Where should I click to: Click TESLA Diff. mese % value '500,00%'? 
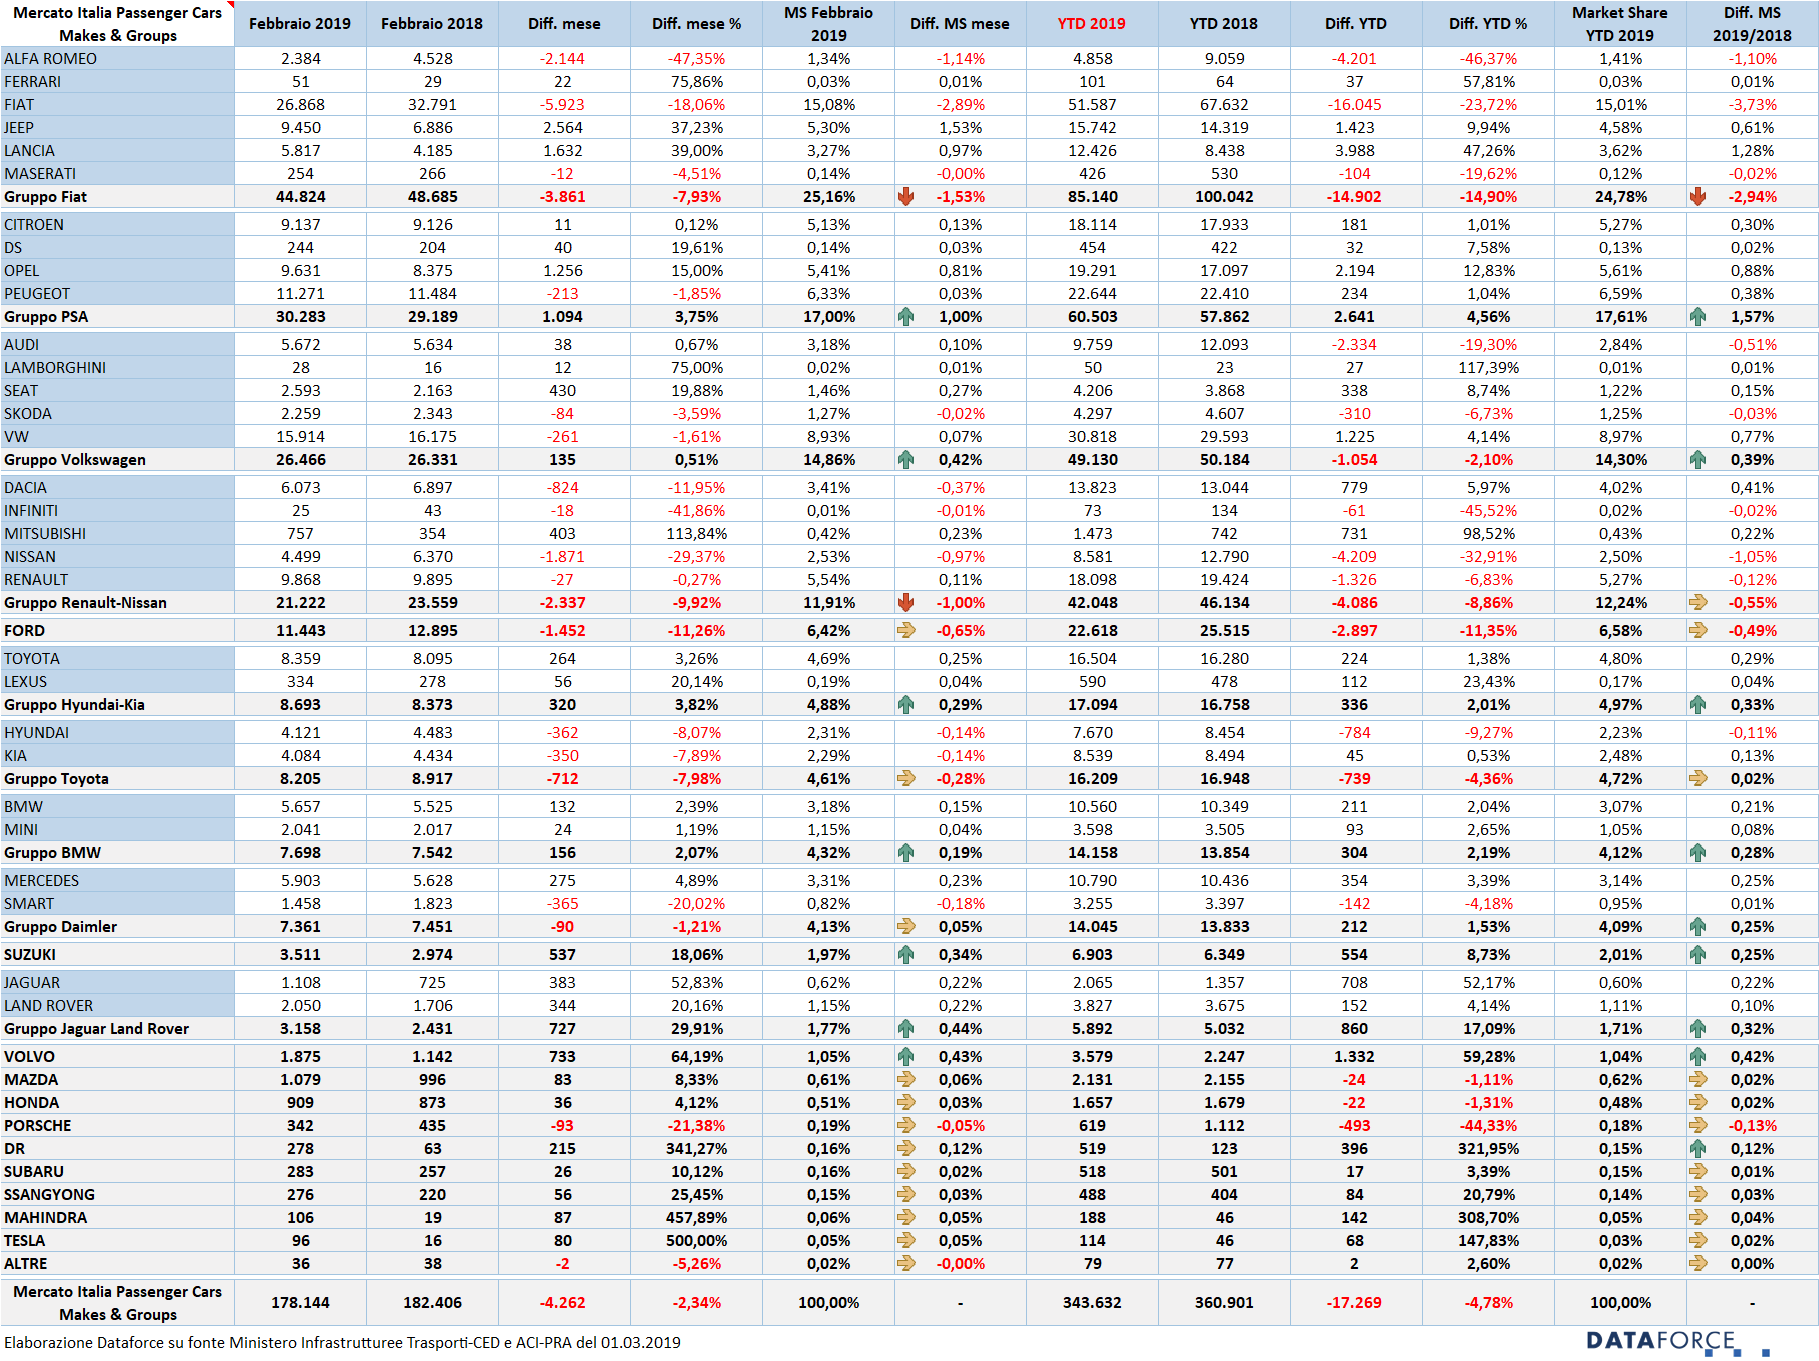click(x=697, y=1241)
